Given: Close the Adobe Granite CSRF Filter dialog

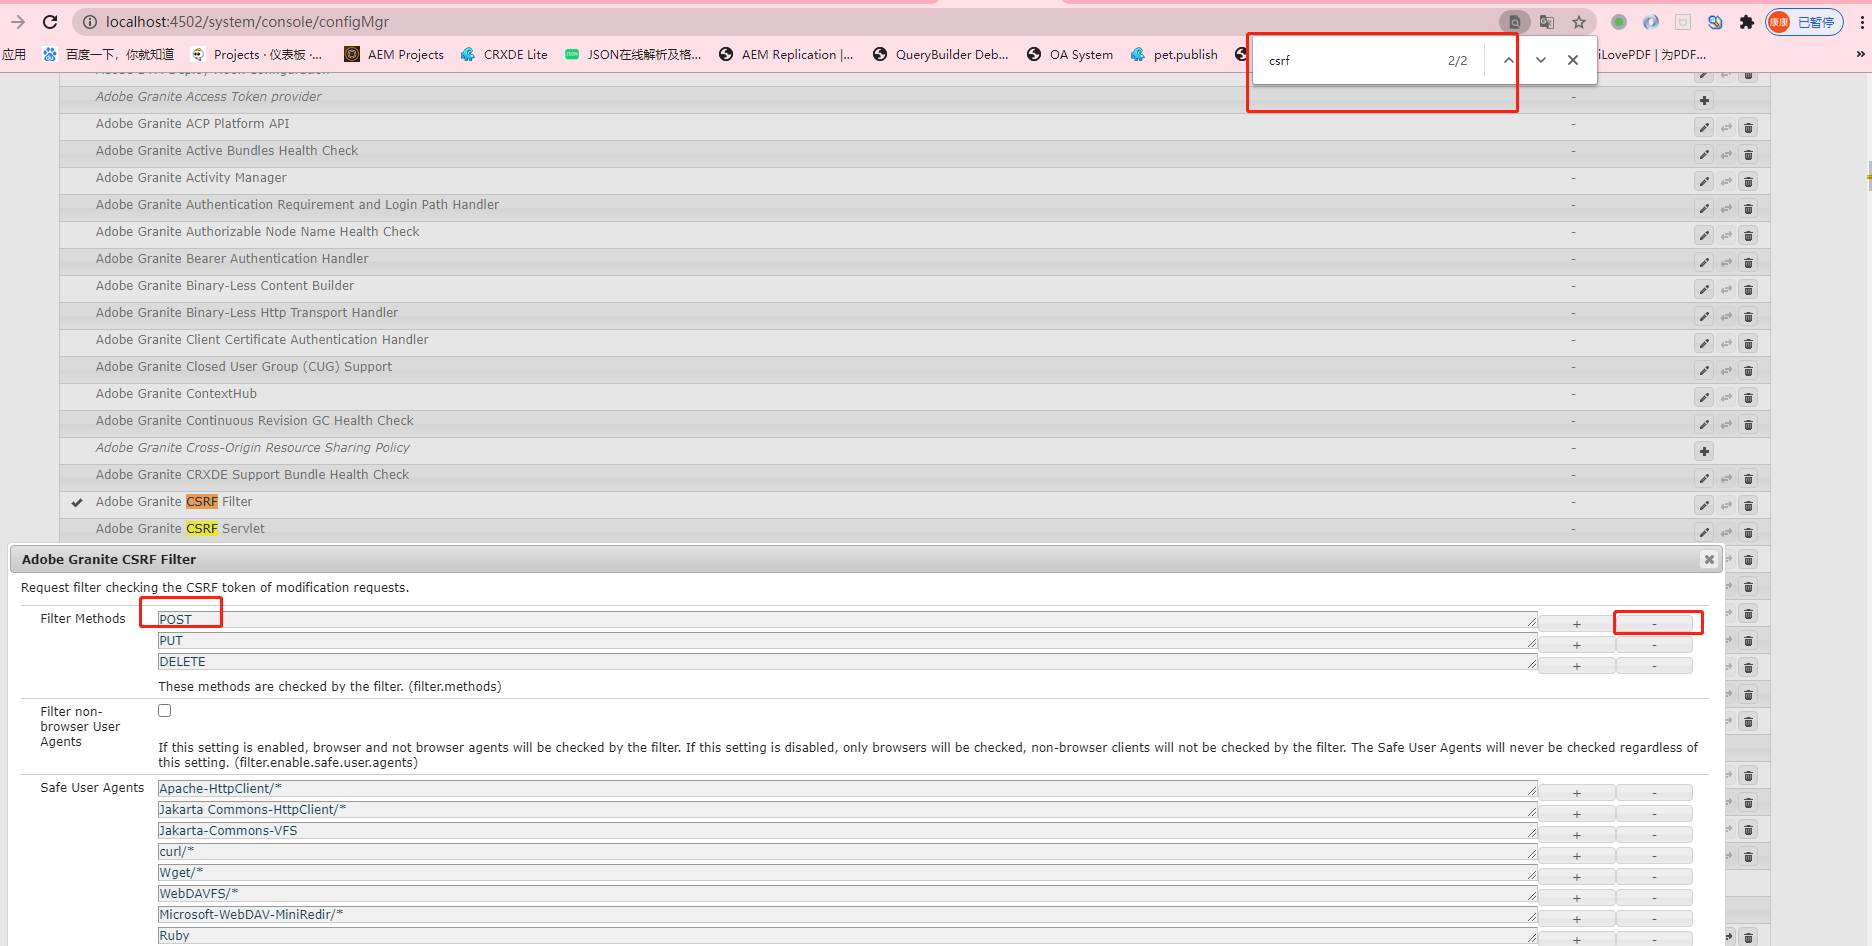Looking at the screenshot, I should [1709, 559].
